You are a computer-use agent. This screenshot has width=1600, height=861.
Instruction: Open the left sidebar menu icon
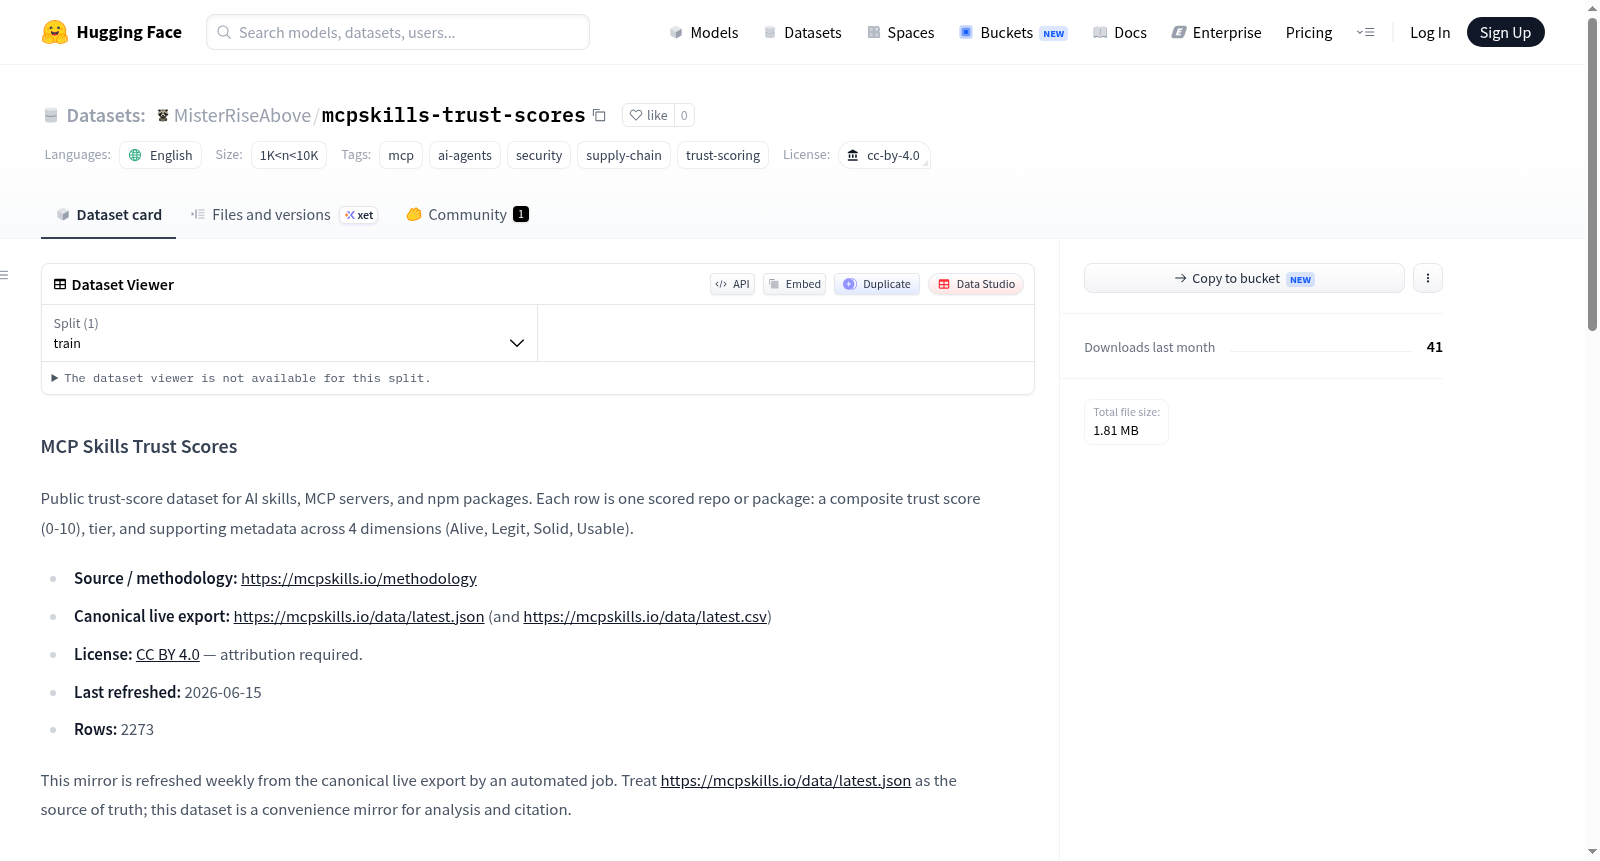4,275
